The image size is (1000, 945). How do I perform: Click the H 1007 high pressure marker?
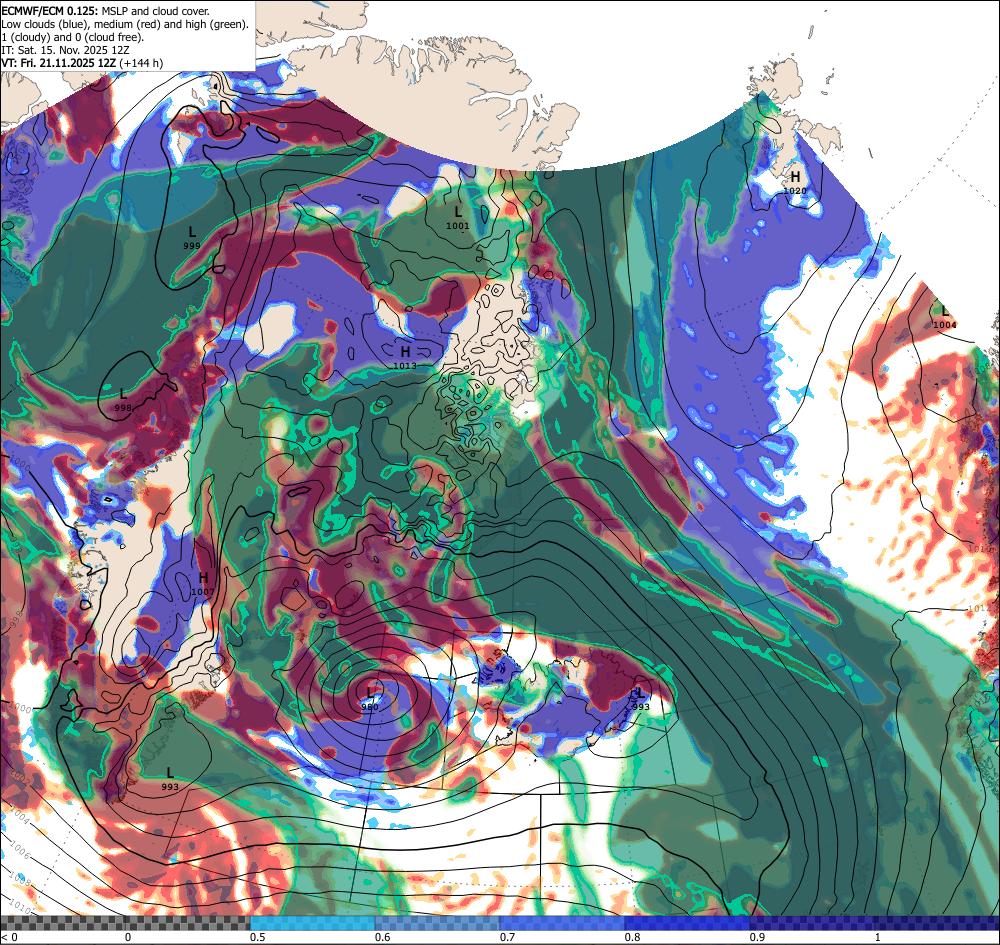coord(203,584)
